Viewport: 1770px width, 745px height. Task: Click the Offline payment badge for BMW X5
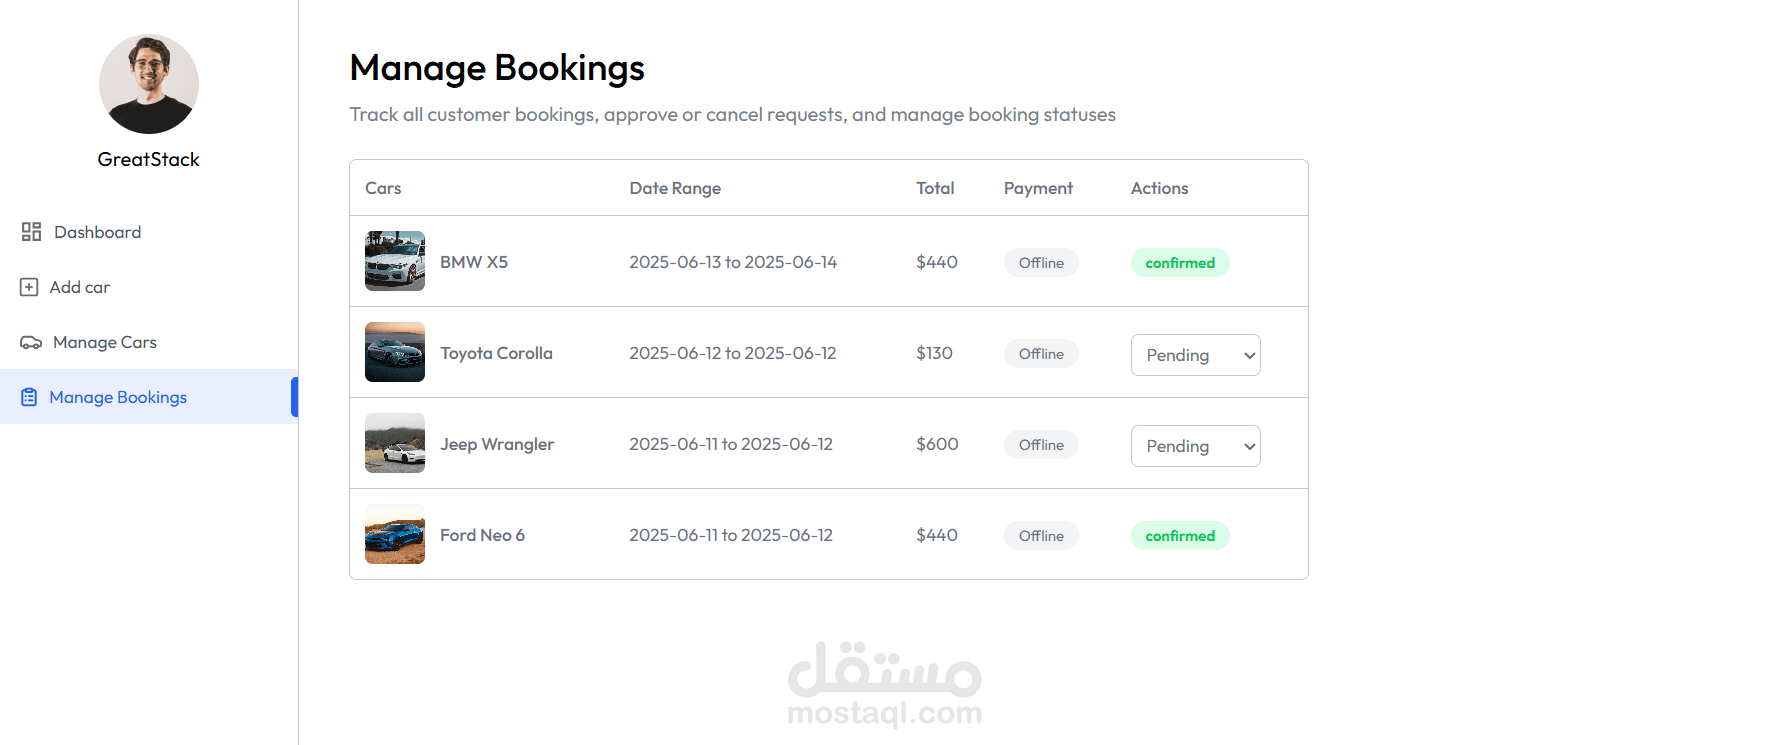[1041, 263]
